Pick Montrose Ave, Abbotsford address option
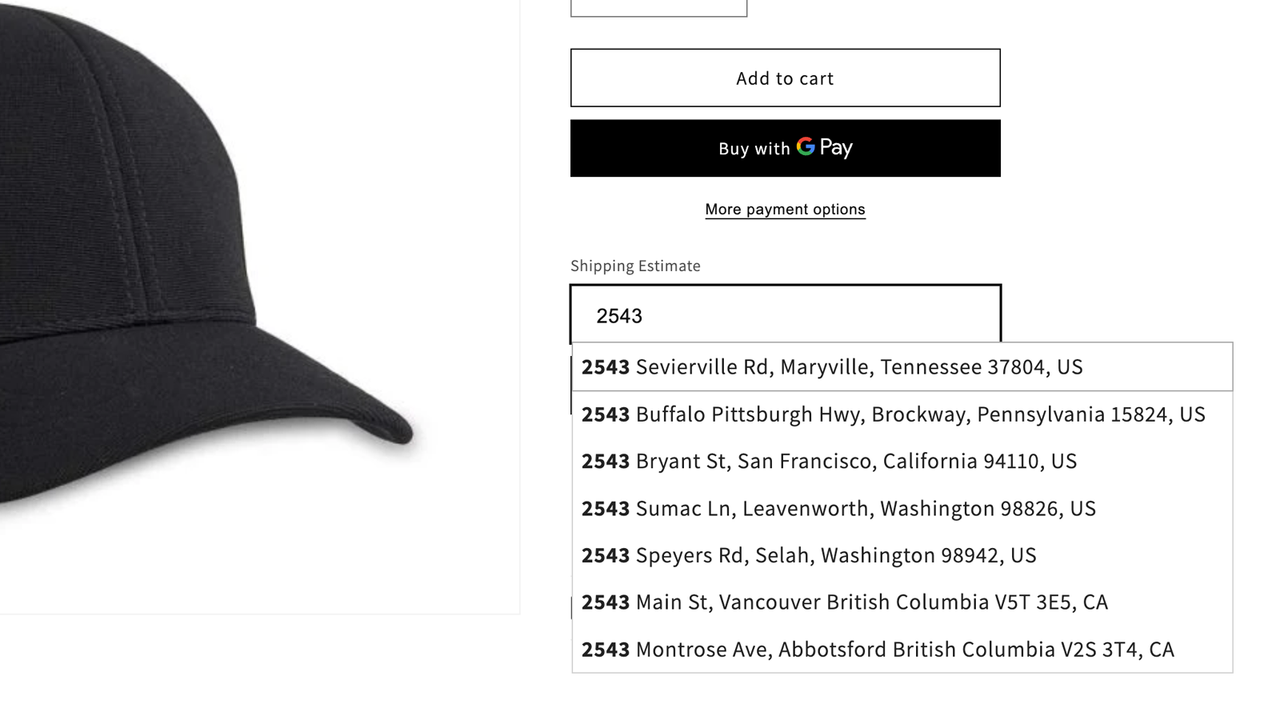Screen dimensions: 1280x720 (904, 649)
